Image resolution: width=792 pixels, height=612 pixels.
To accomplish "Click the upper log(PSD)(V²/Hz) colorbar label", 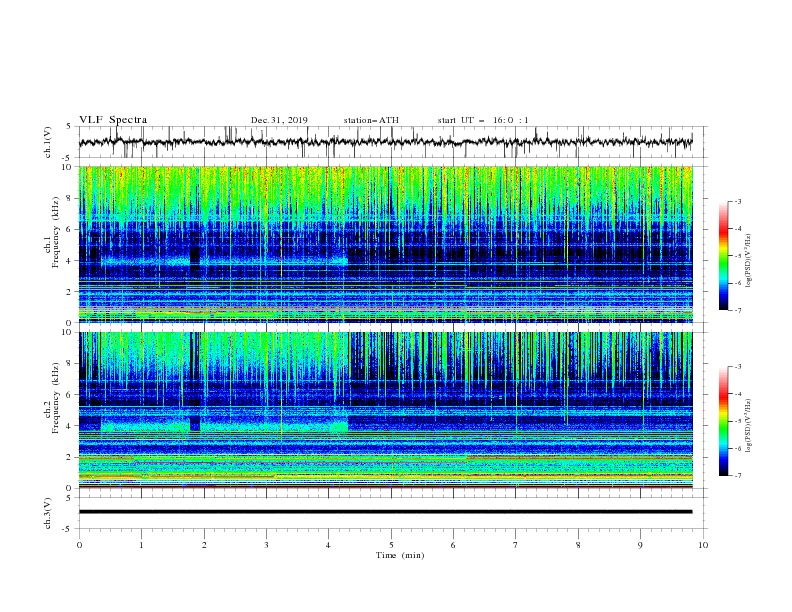I will tap(749, 261).
